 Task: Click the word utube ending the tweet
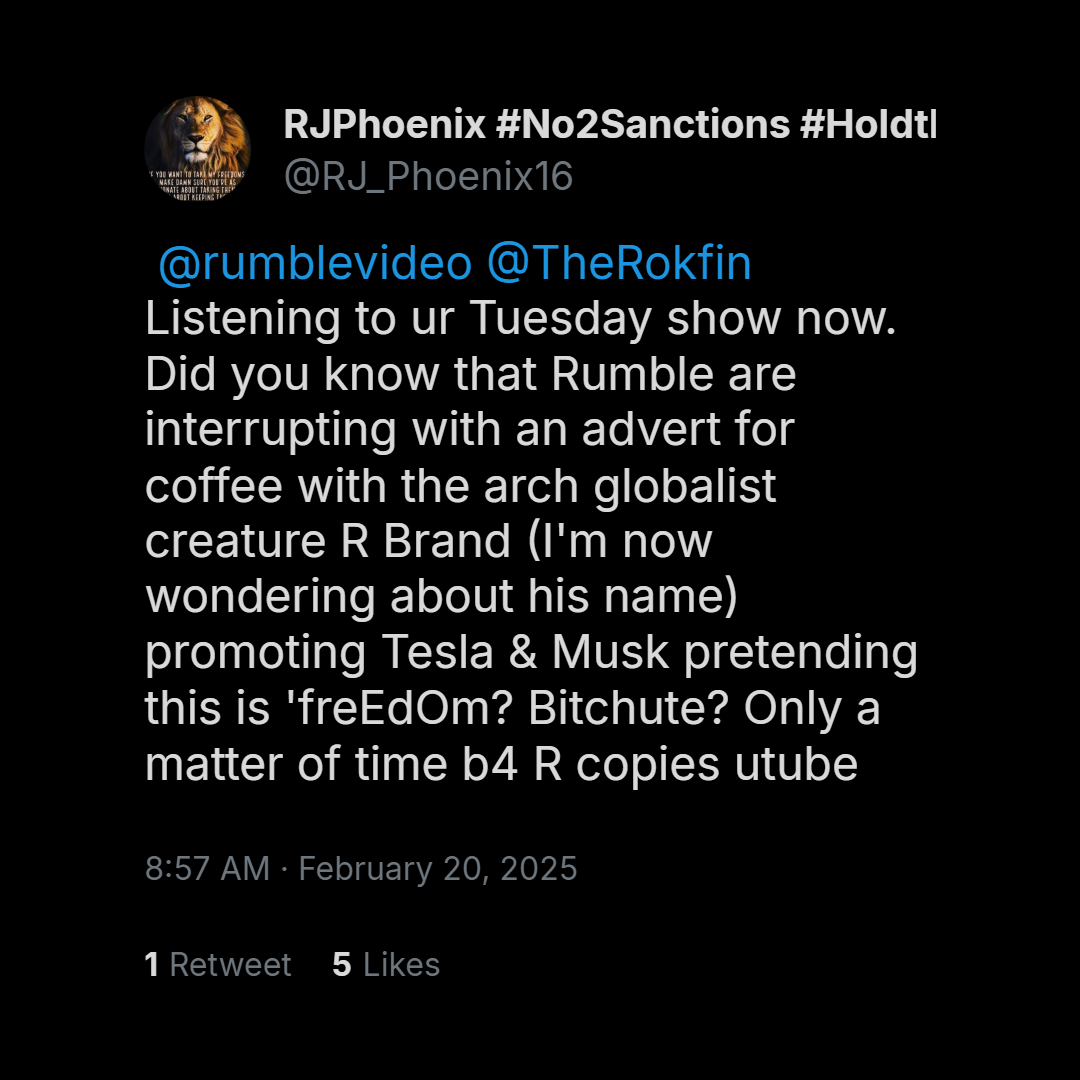coord(796,765)
